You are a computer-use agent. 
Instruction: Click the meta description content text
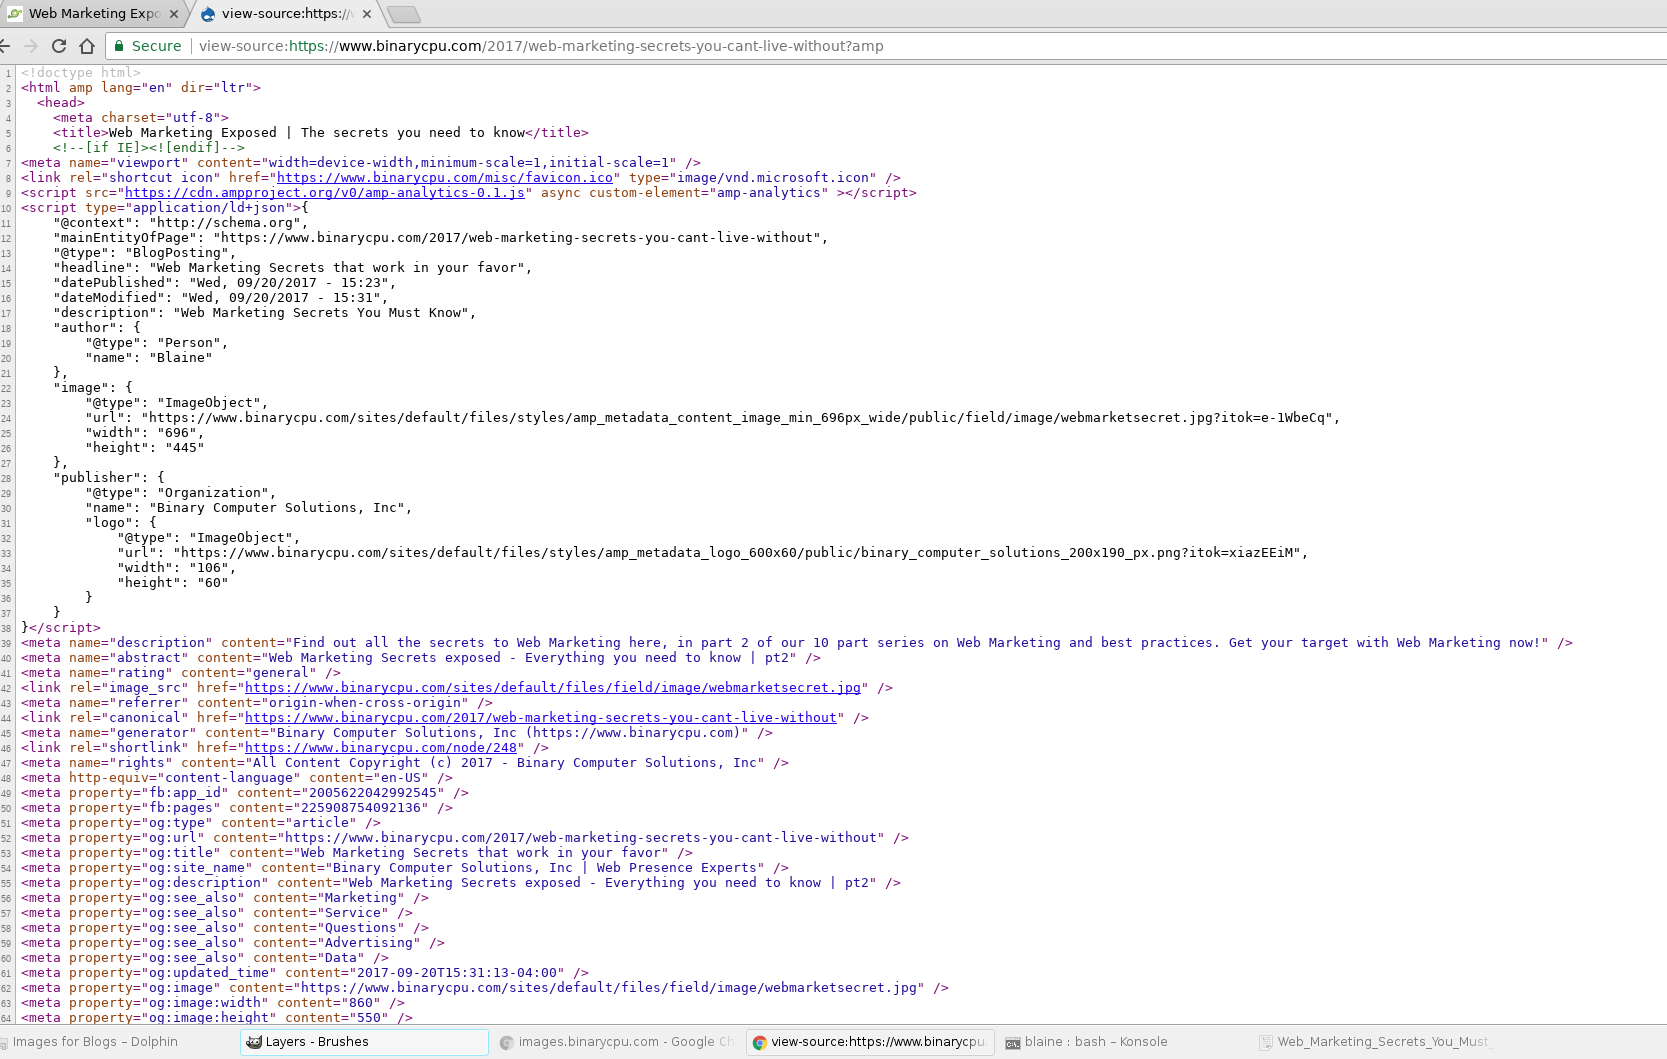pyautogui.click(x=917, y=643)
